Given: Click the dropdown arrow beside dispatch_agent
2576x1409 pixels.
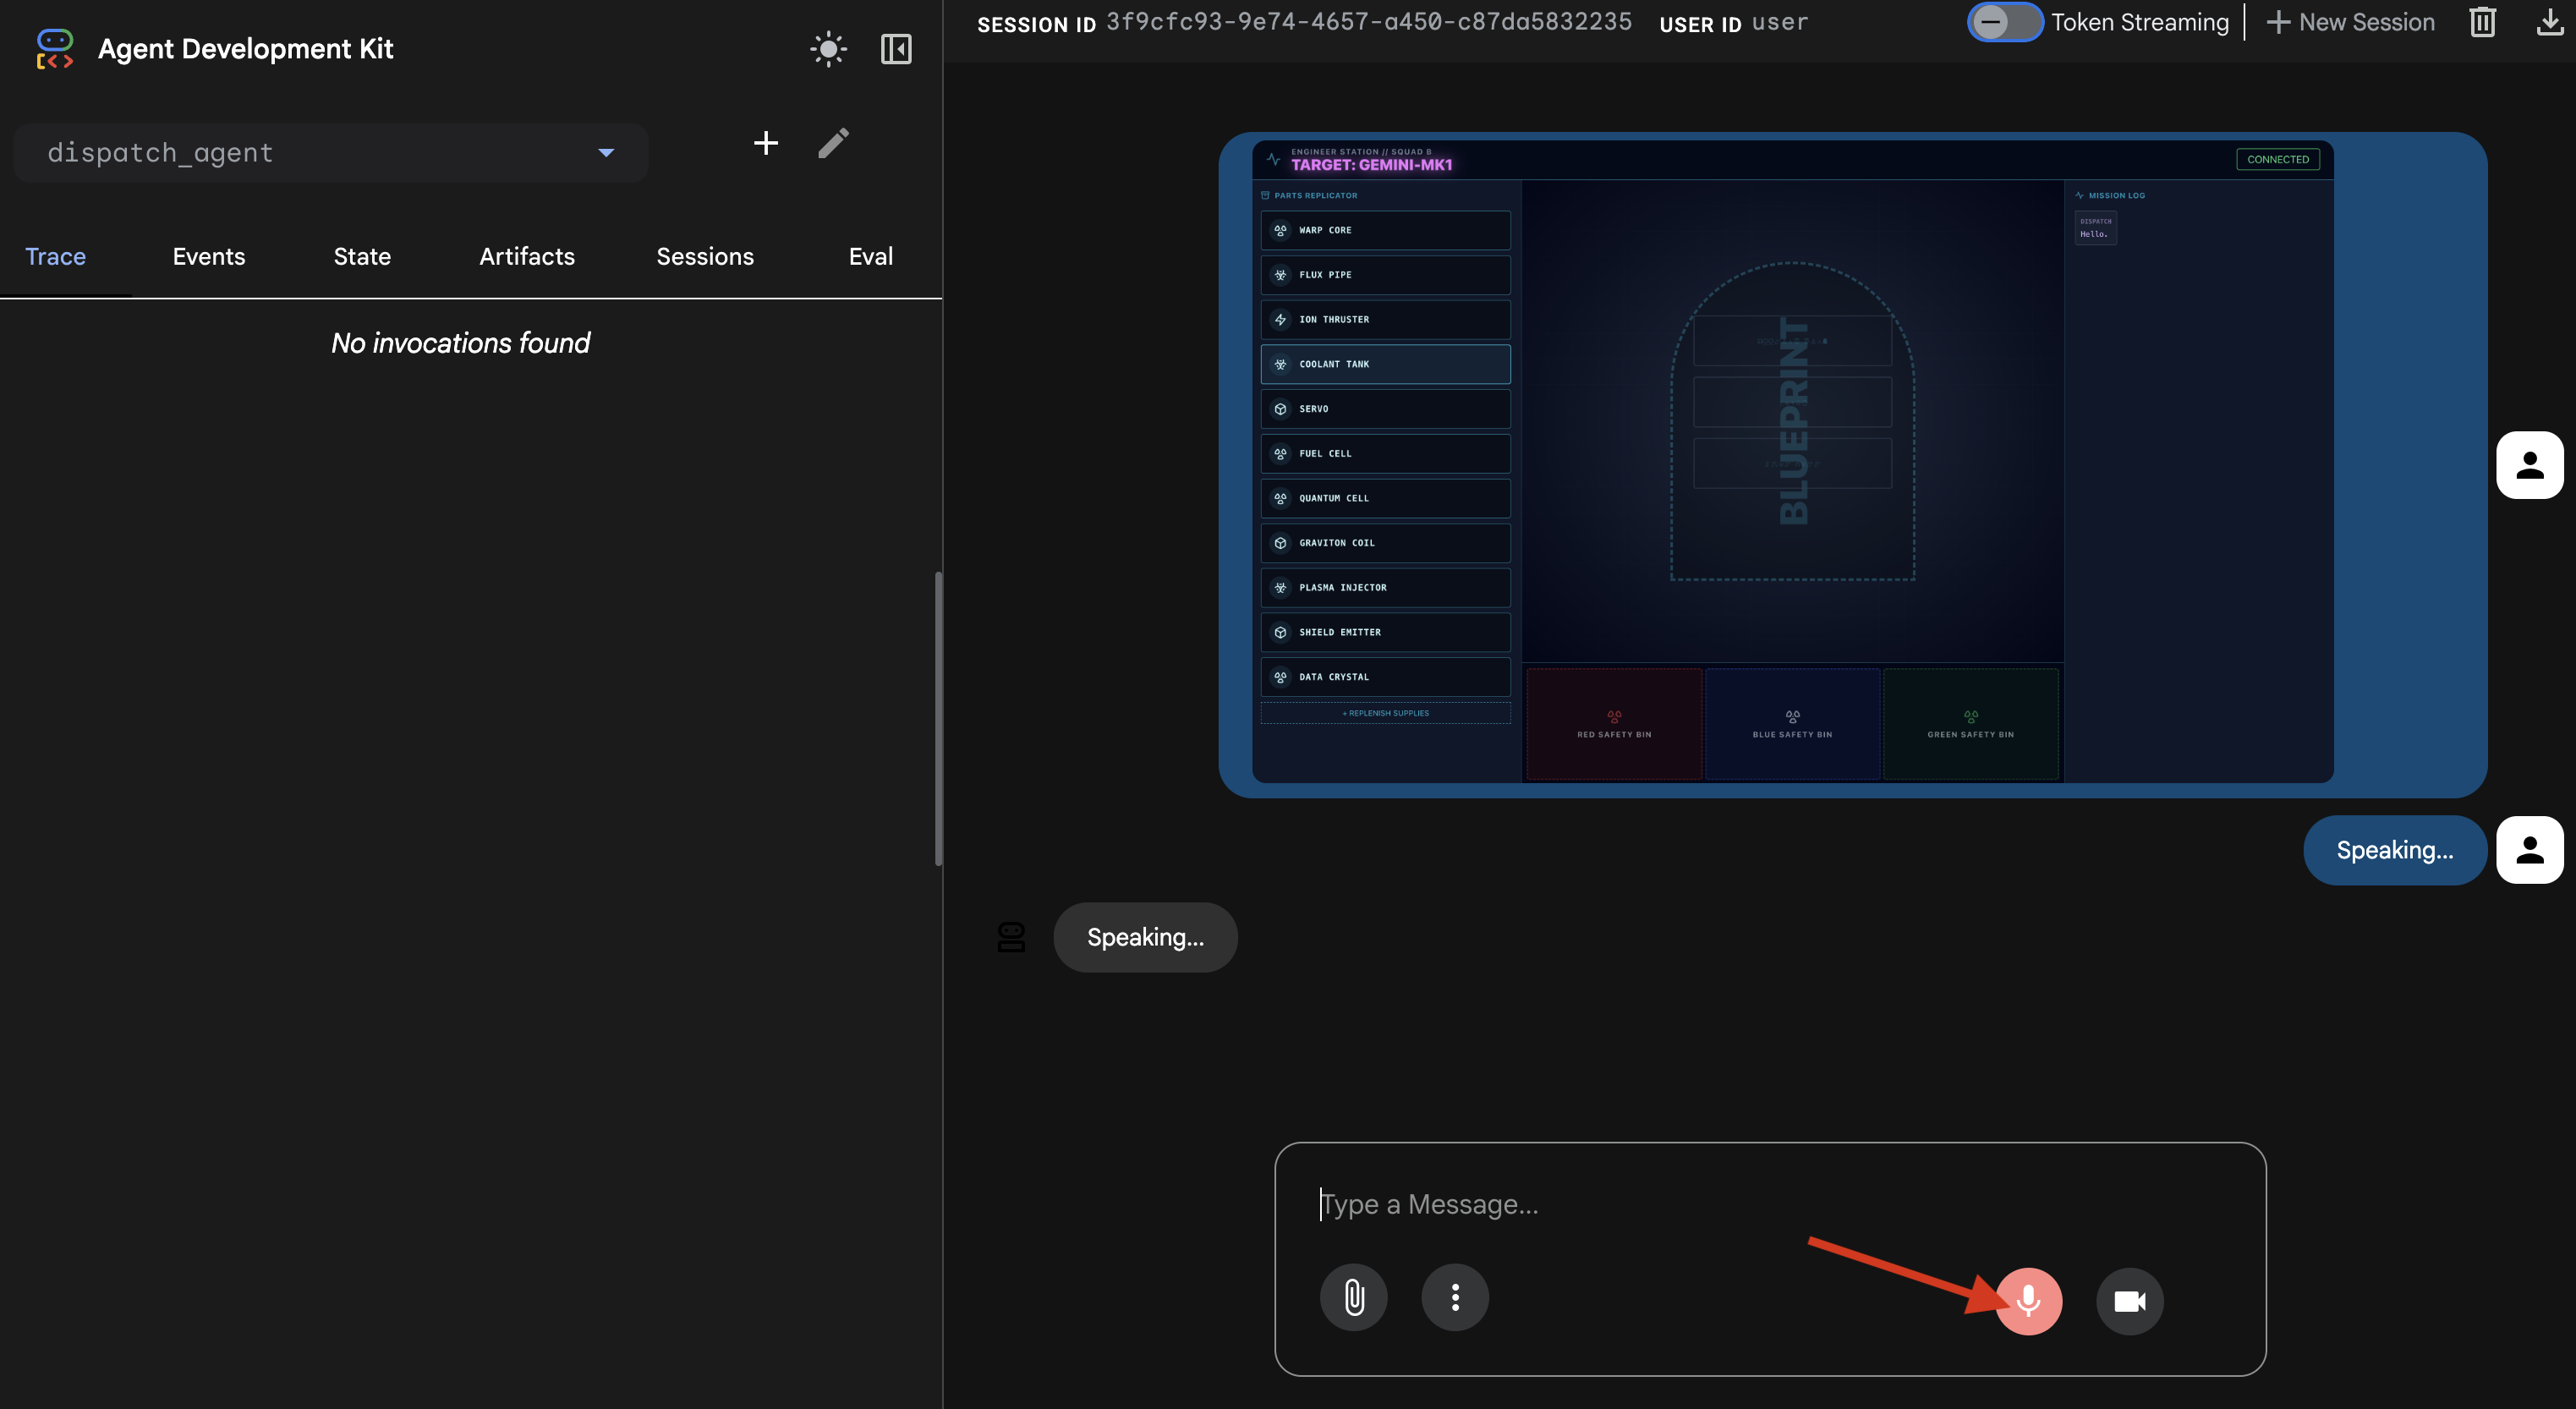Looking at the screenshot, I should click(x=606, y=153).
